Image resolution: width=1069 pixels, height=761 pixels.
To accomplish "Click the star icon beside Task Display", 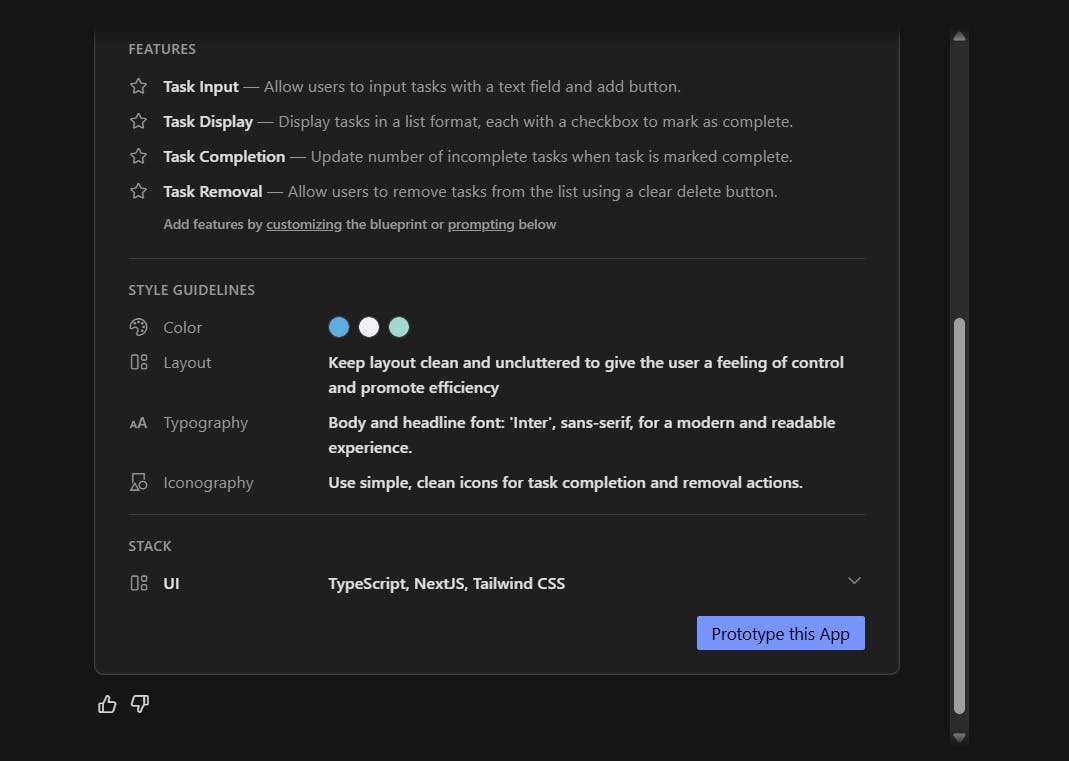I will [x=138, y=121].
